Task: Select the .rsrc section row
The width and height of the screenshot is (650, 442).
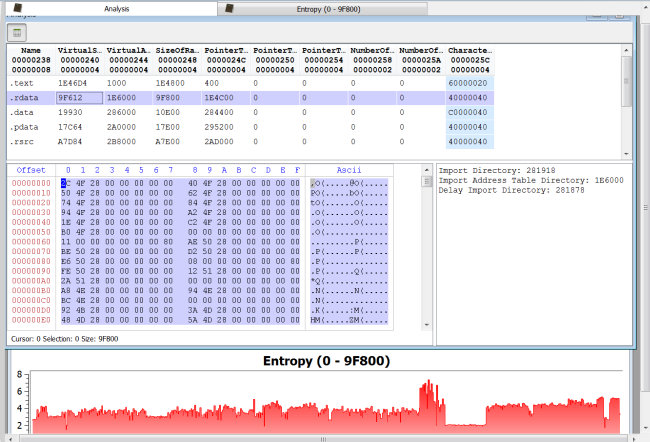Action: [251, 141]
